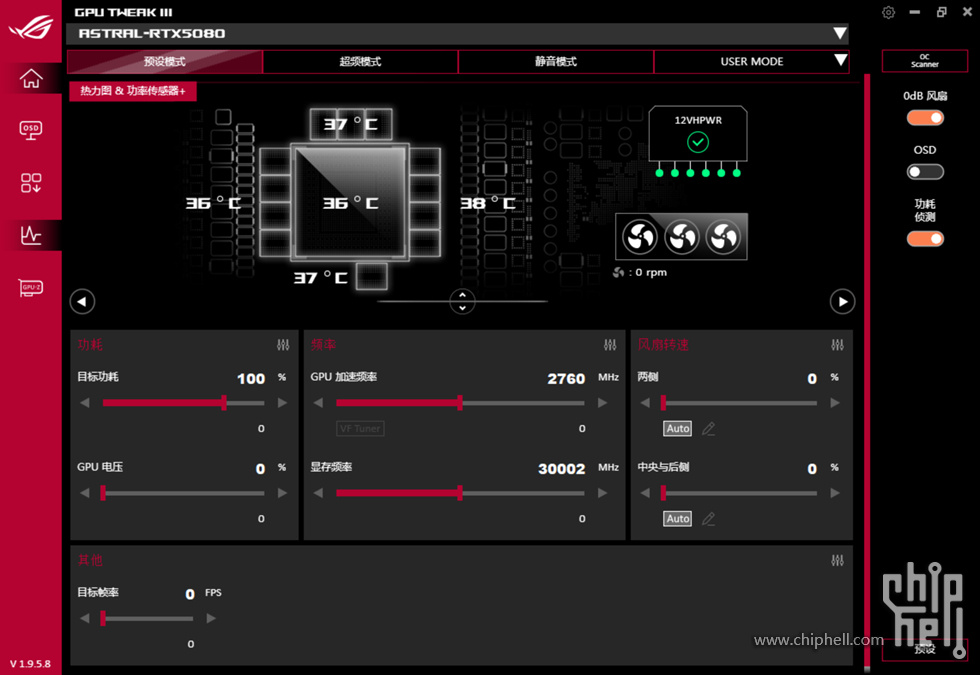
Task: Increase 目标帧率 with right arrow
Action: [x=211, y=618]
